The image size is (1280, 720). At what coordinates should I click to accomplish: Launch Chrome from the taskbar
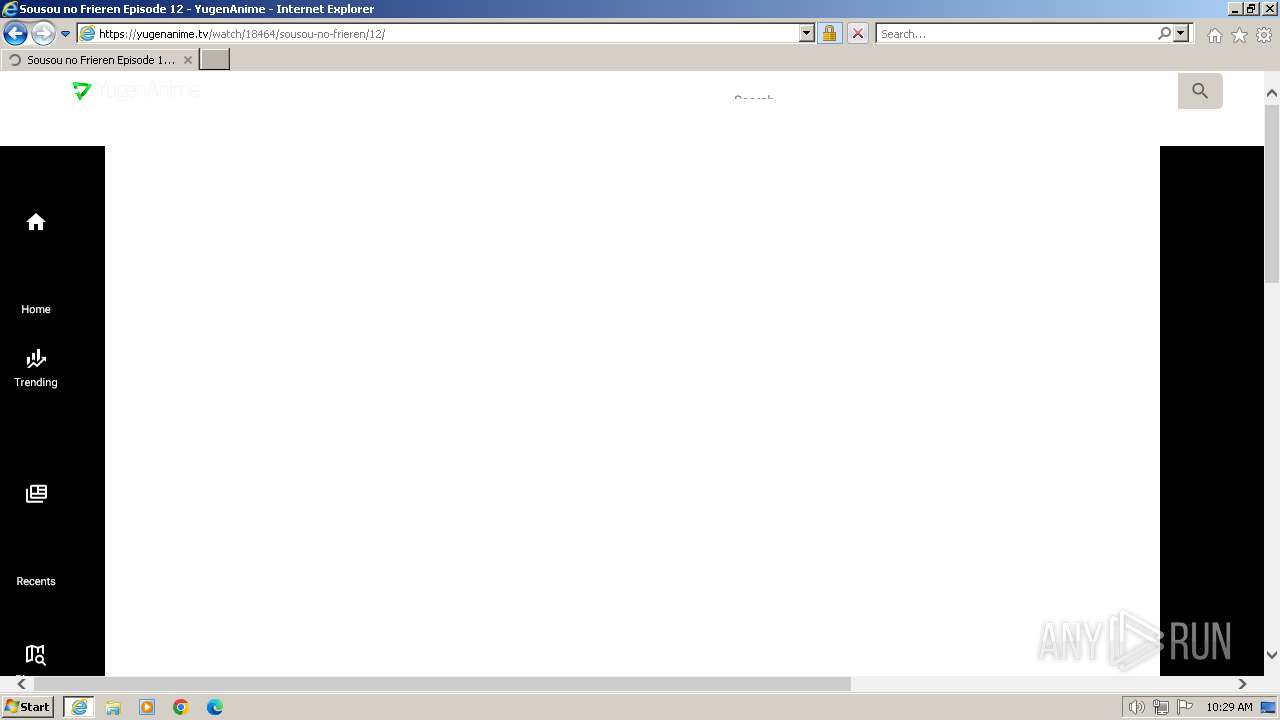[181, 707]
